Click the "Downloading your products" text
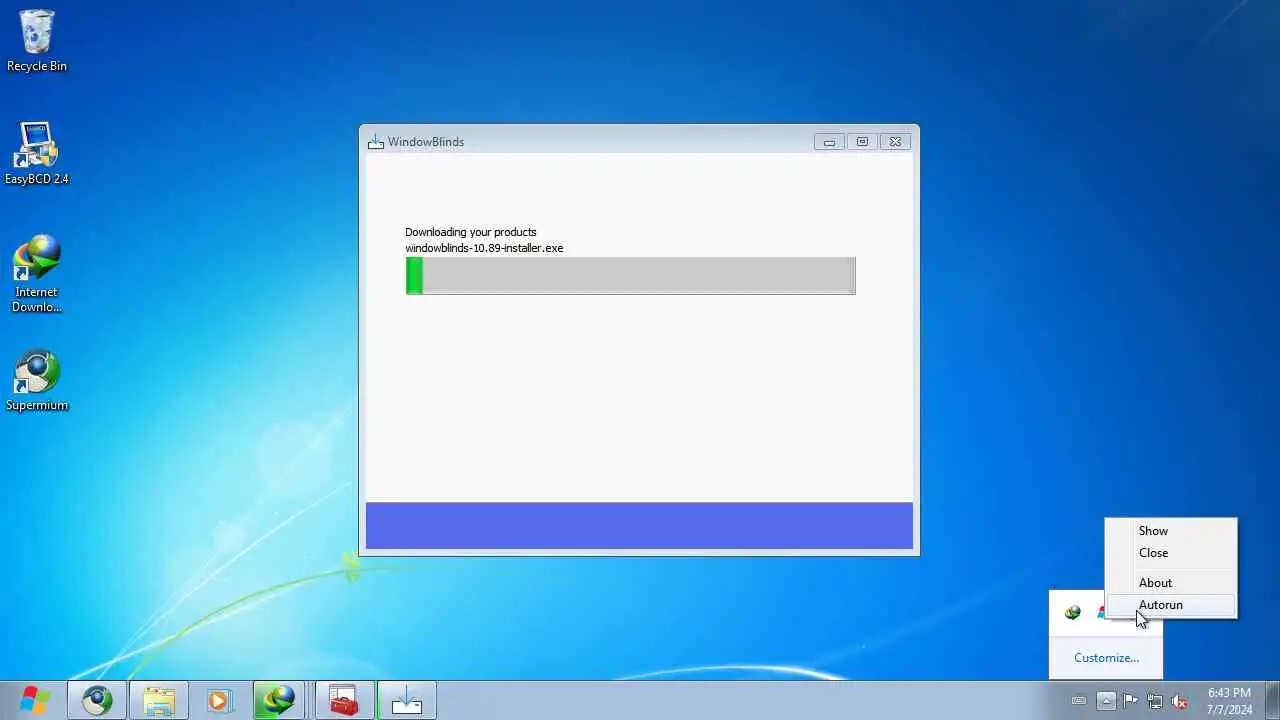This screenshot has width=1280, height=720. [x=470, y=232]
